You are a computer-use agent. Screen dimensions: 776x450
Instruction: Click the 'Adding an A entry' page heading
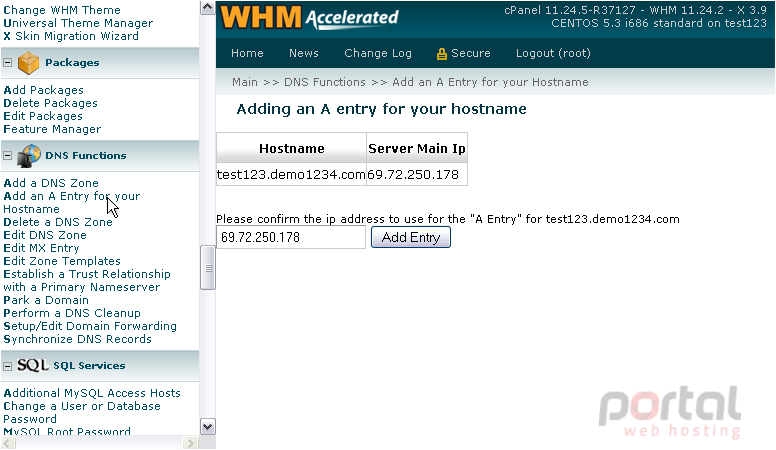tap(381, 109)
